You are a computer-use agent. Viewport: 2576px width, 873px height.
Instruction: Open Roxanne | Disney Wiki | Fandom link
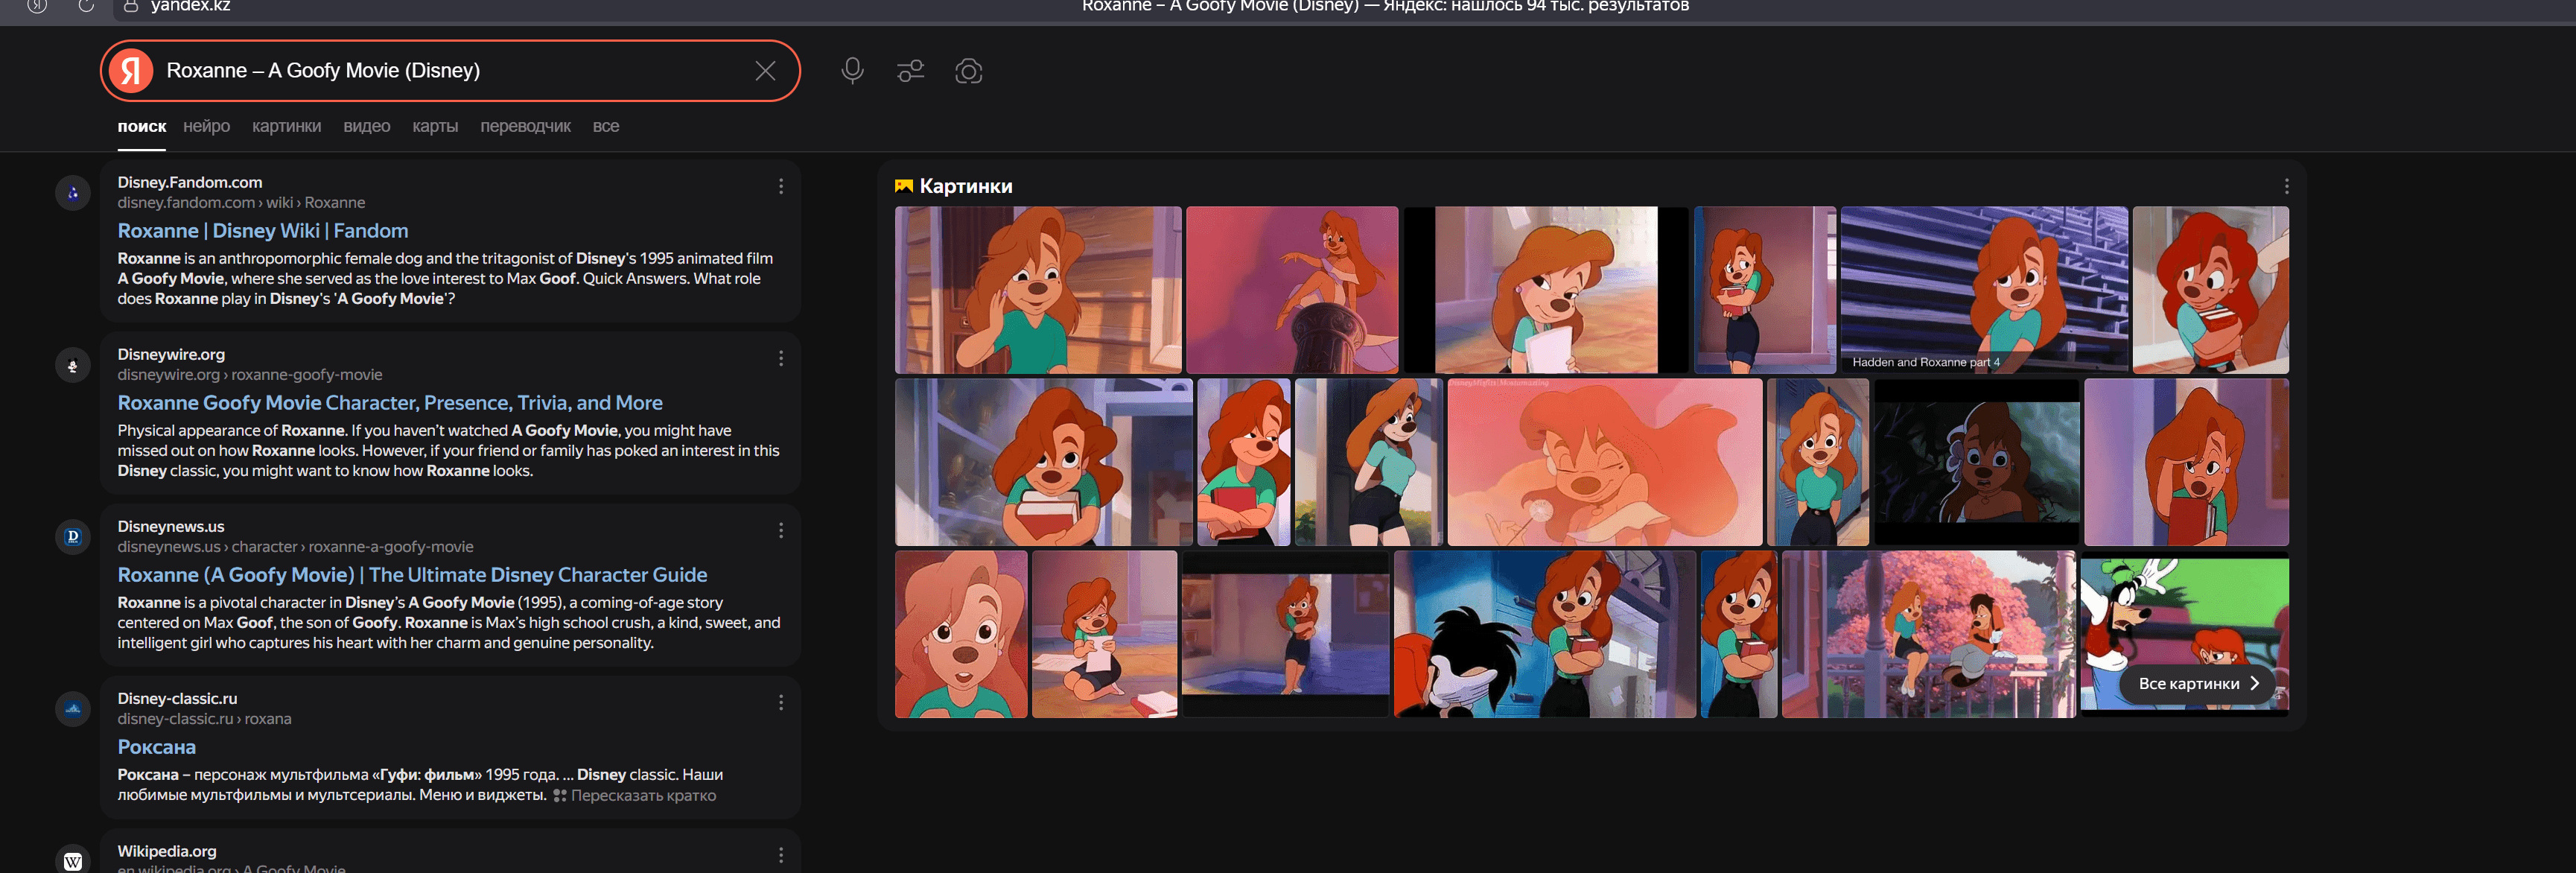pos(263,231)
